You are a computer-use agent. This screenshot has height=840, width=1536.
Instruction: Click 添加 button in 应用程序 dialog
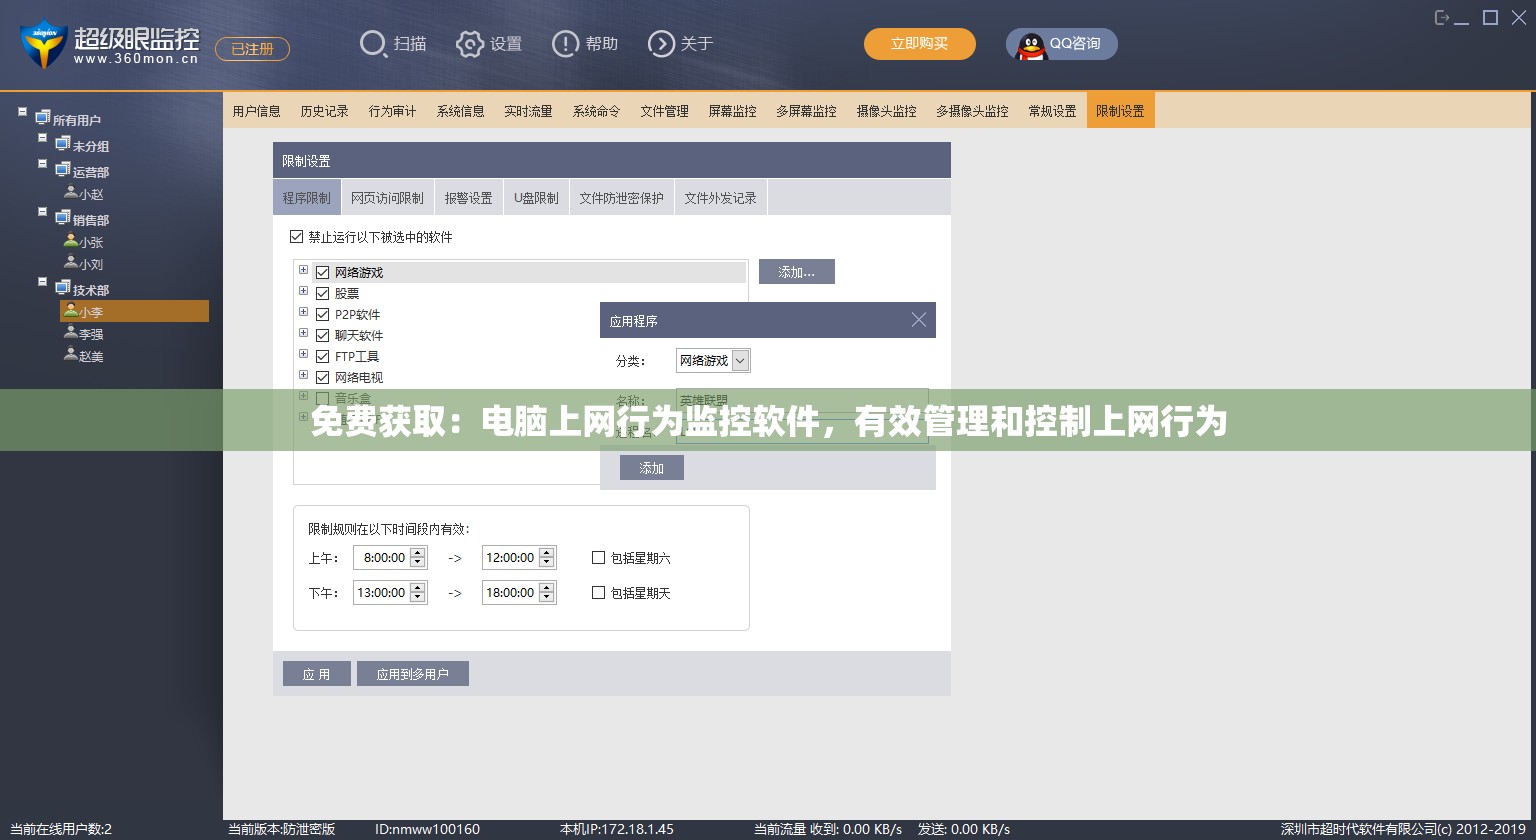click(x=652, y=468)
